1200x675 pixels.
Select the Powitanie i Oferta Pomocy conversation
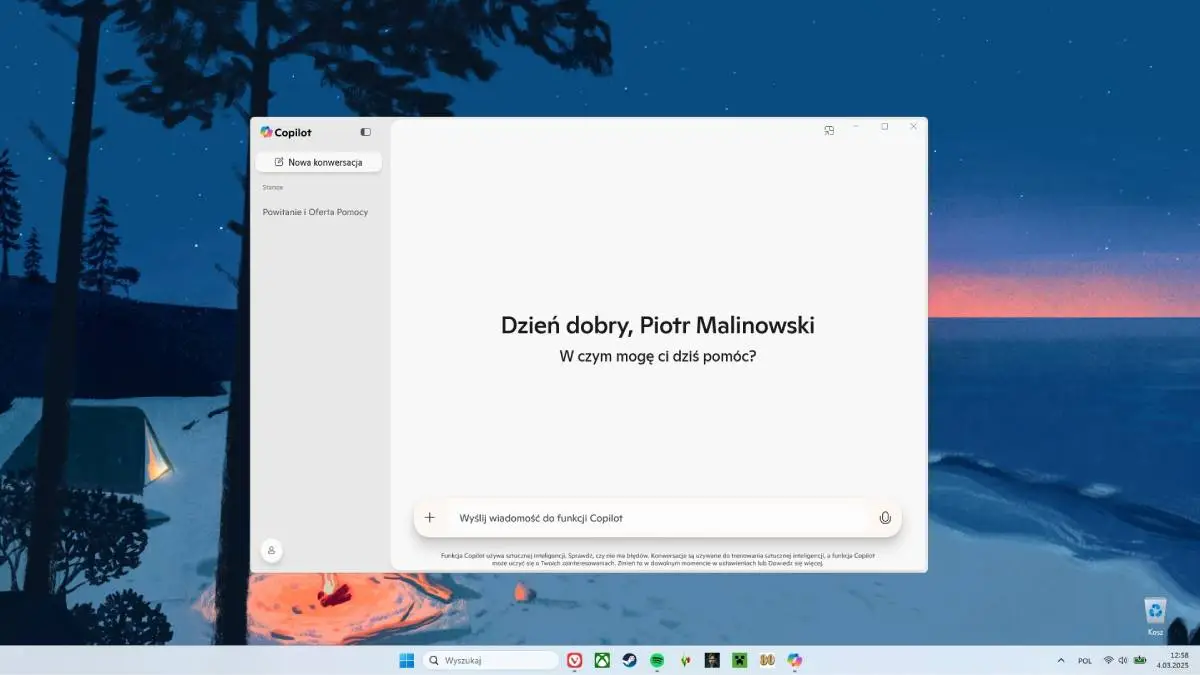318,212
